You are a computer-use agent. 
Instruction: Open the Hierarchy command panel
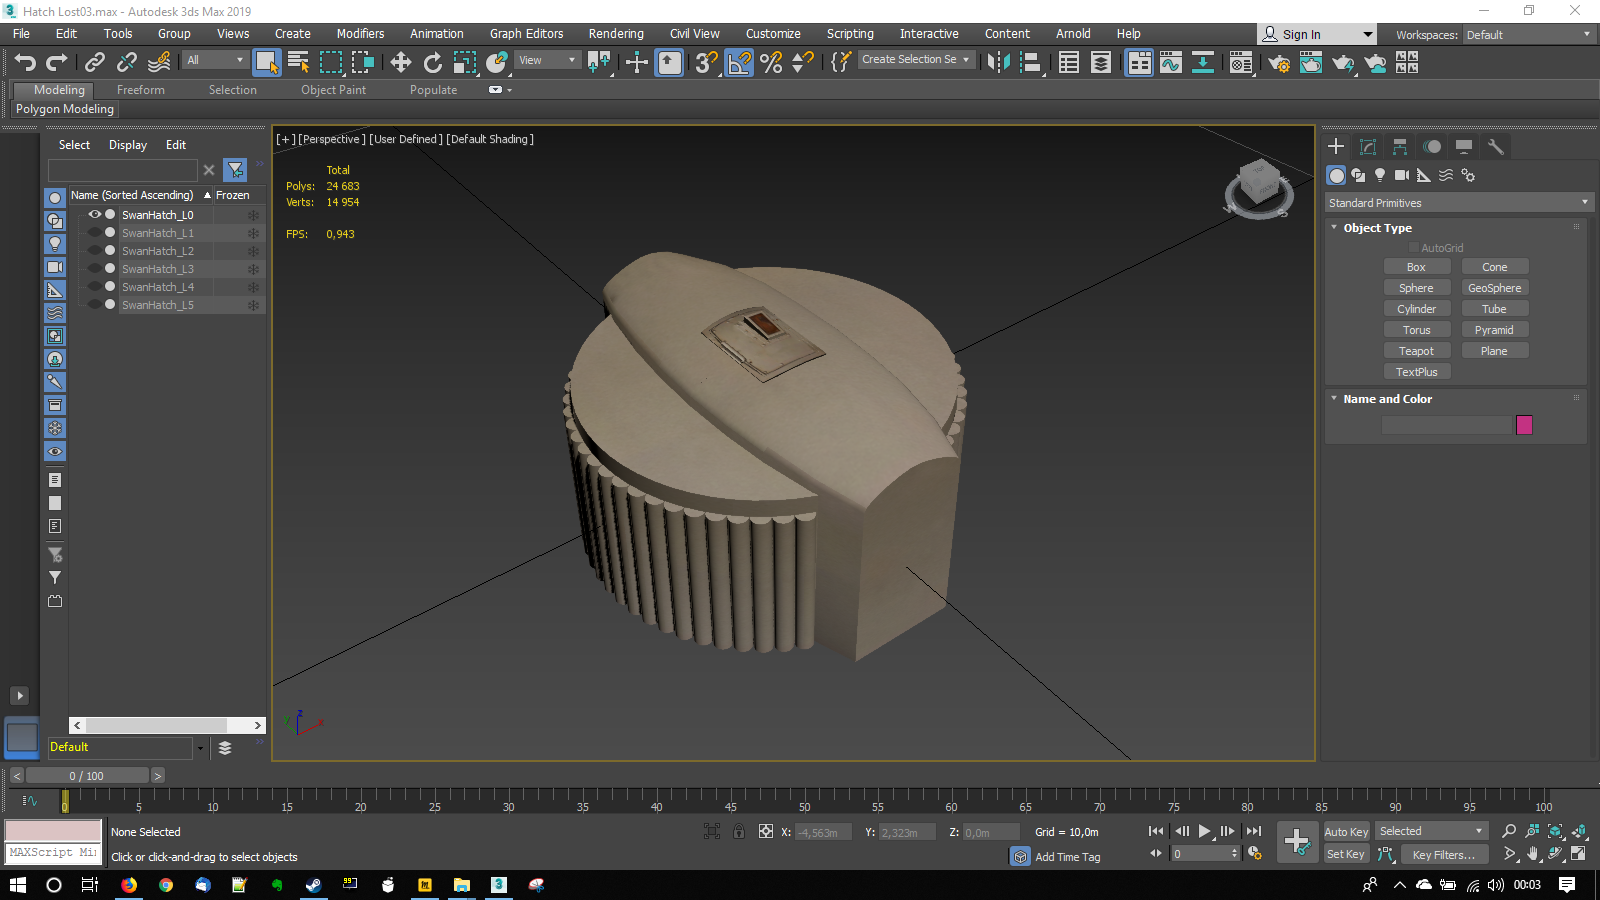[1400, 147]
